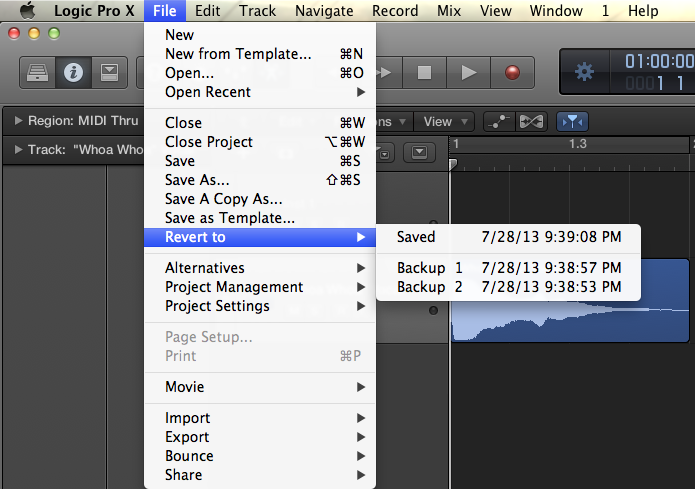Open the Library panel icon
This screenshot has height=489, width=695.
[38, 72]
